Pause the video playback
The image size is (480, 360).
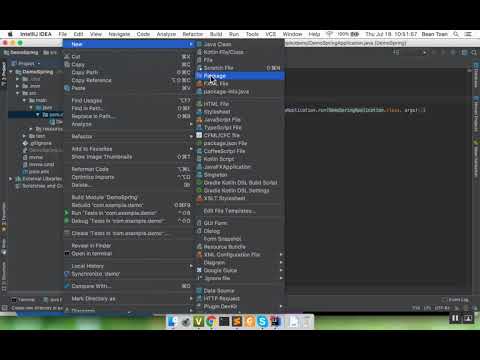(455, 318)
